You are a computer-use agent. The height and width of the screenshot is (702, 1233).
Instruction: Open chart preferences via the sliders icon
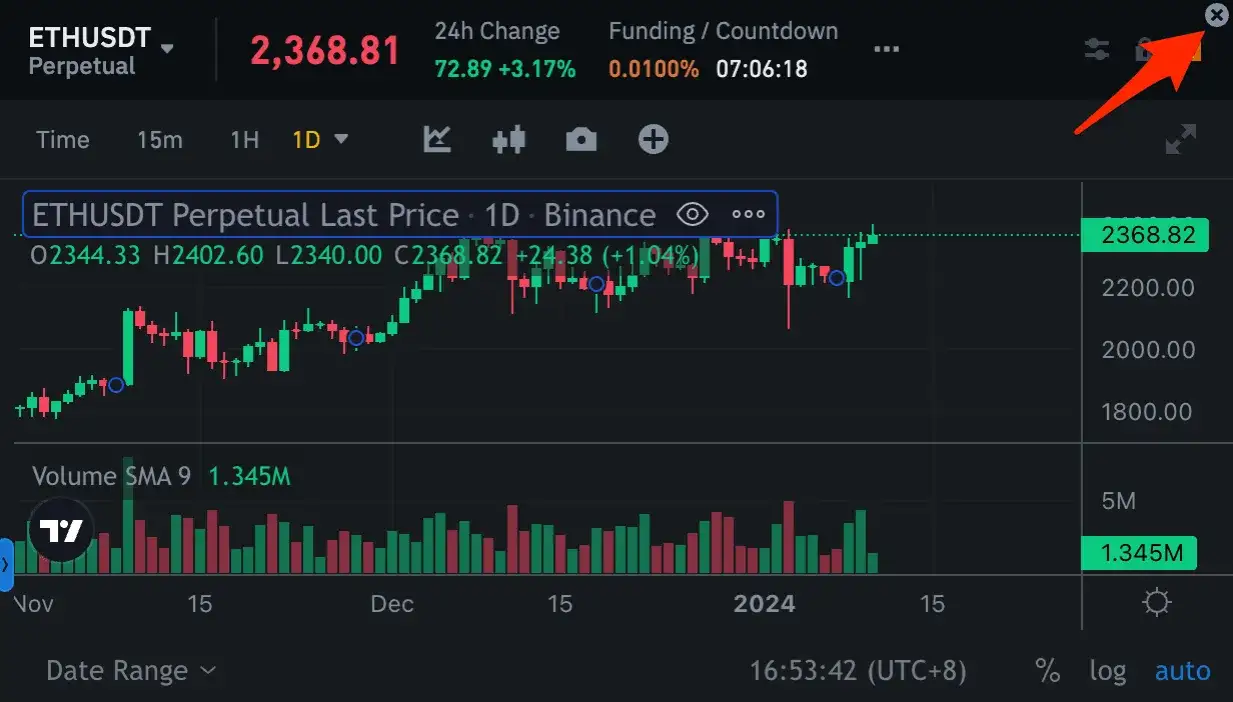point(1096,49)
